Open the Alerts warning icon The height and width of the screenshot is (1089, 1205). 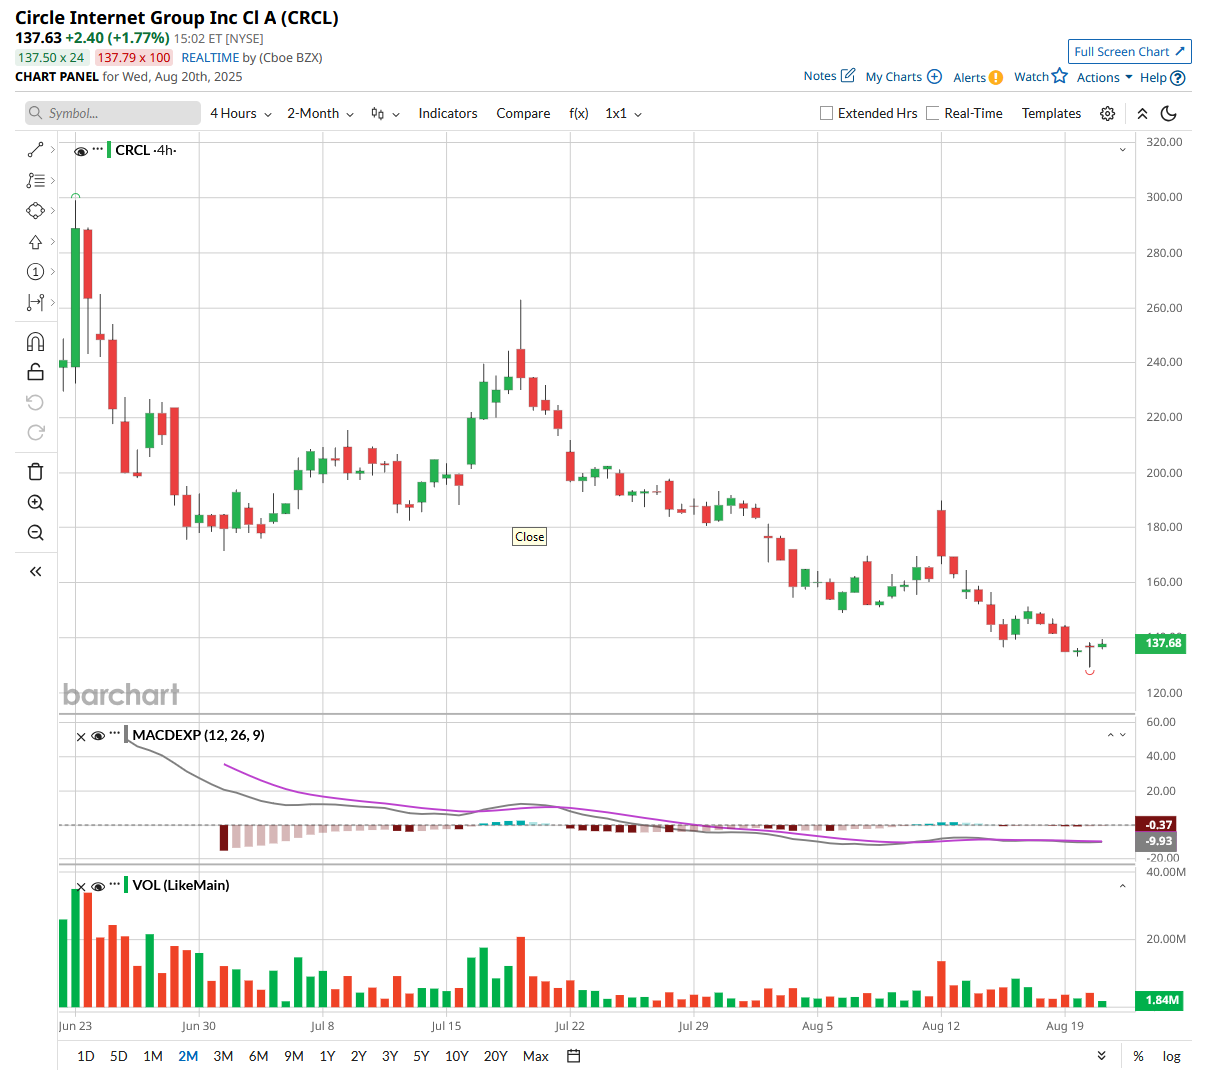click(x=996, y=78)
